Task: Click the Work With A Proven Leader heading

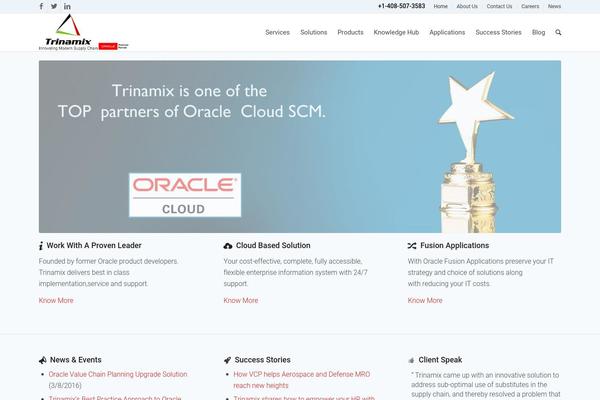Action: coord(94,246)
